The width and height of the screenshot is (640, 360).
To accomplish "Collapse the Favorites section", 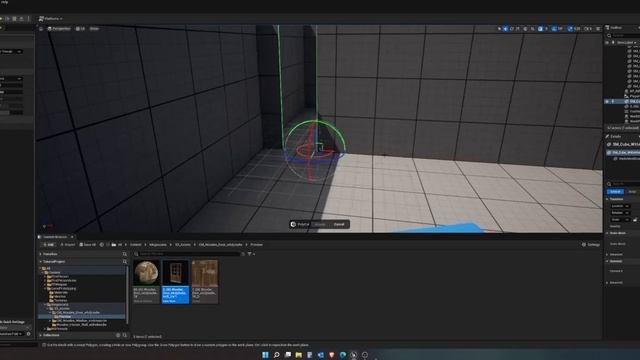I will click(x=40, y=254).
